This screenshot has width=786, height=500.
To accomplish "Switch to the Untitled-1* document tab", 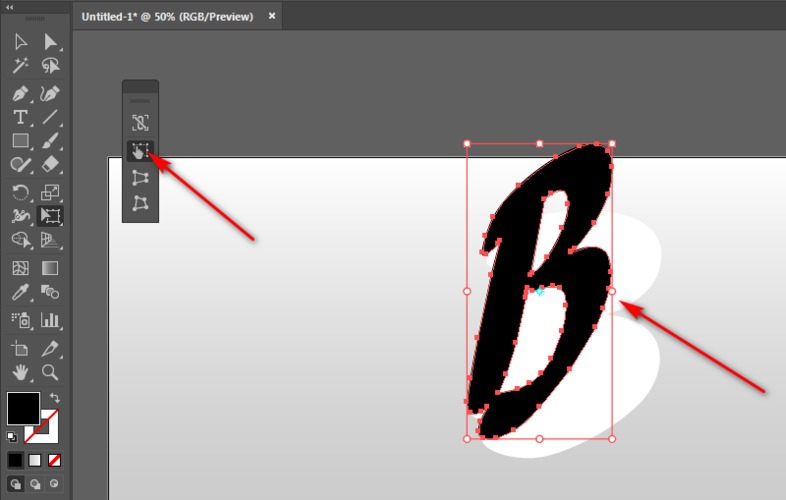I will pos(167,17).
